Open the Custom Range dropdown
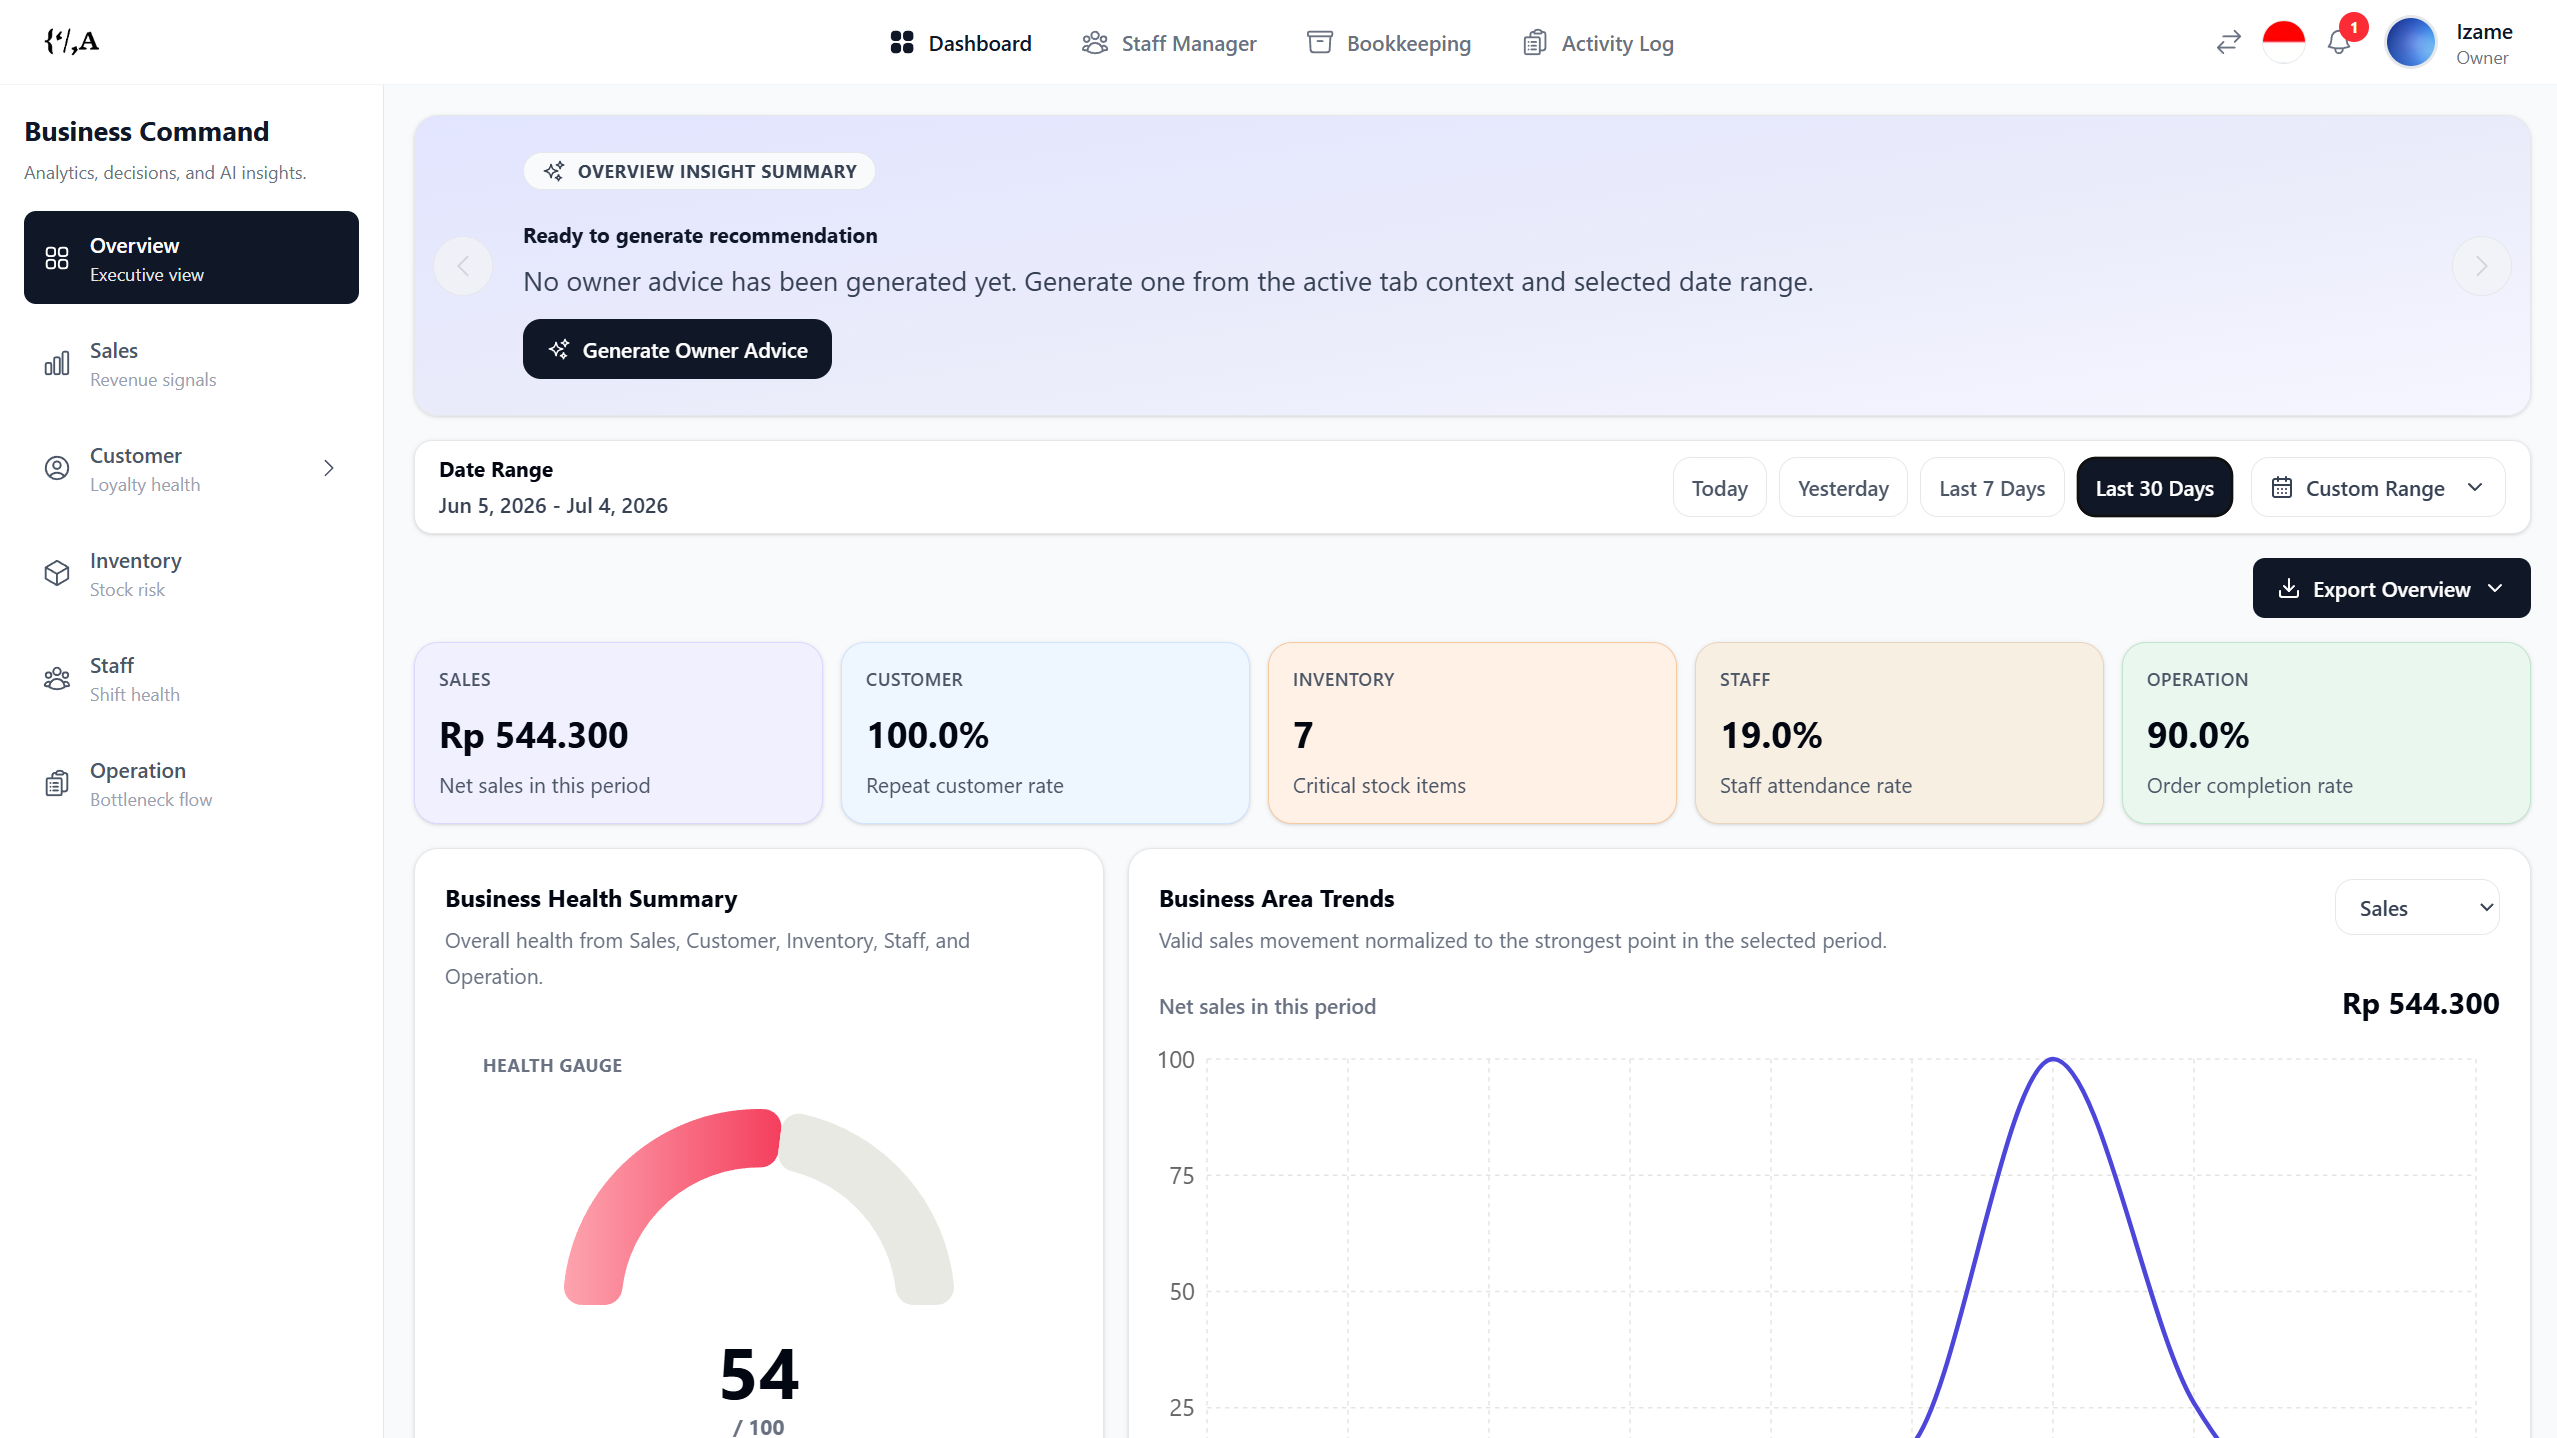The height and width of the screenshot is (1438, 2557). pyautogui.click(x=2377, y=488)
